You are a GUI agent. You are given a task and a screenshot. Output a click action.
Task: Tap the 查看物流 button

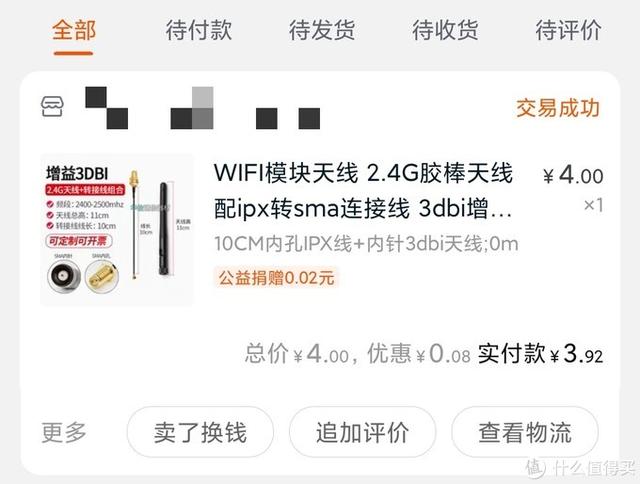[524, 433]
